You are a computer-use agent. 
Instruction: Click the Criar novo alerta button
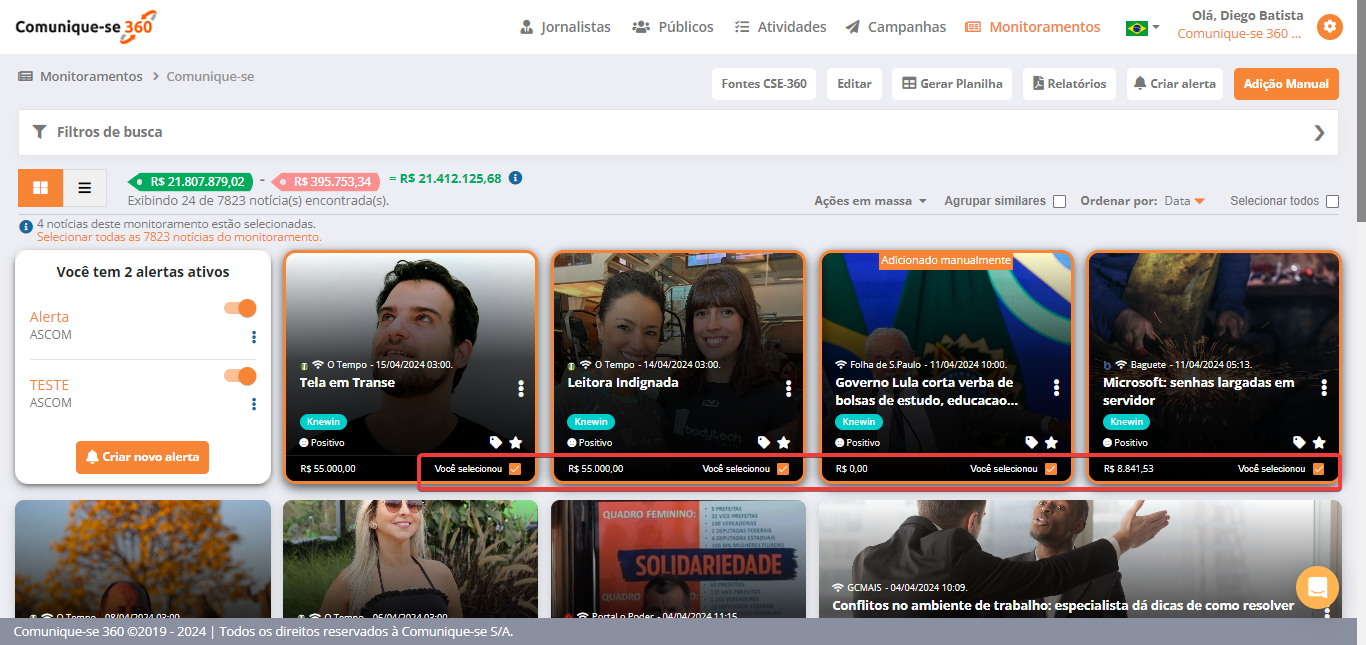[142, 457]
